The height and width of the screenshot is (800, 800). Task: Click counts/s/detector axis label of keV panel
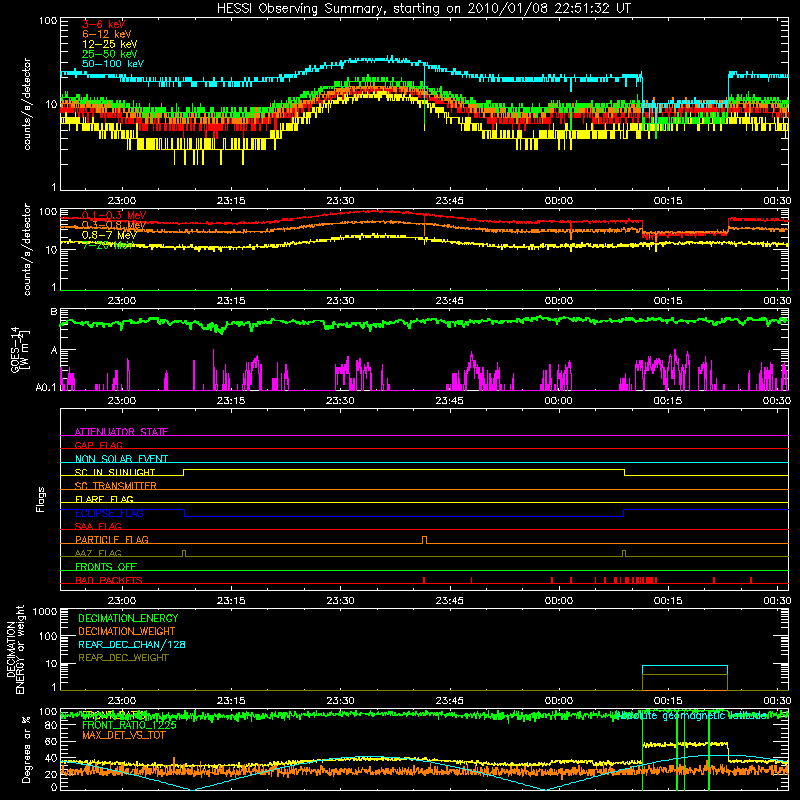click(x=27, y=104)
